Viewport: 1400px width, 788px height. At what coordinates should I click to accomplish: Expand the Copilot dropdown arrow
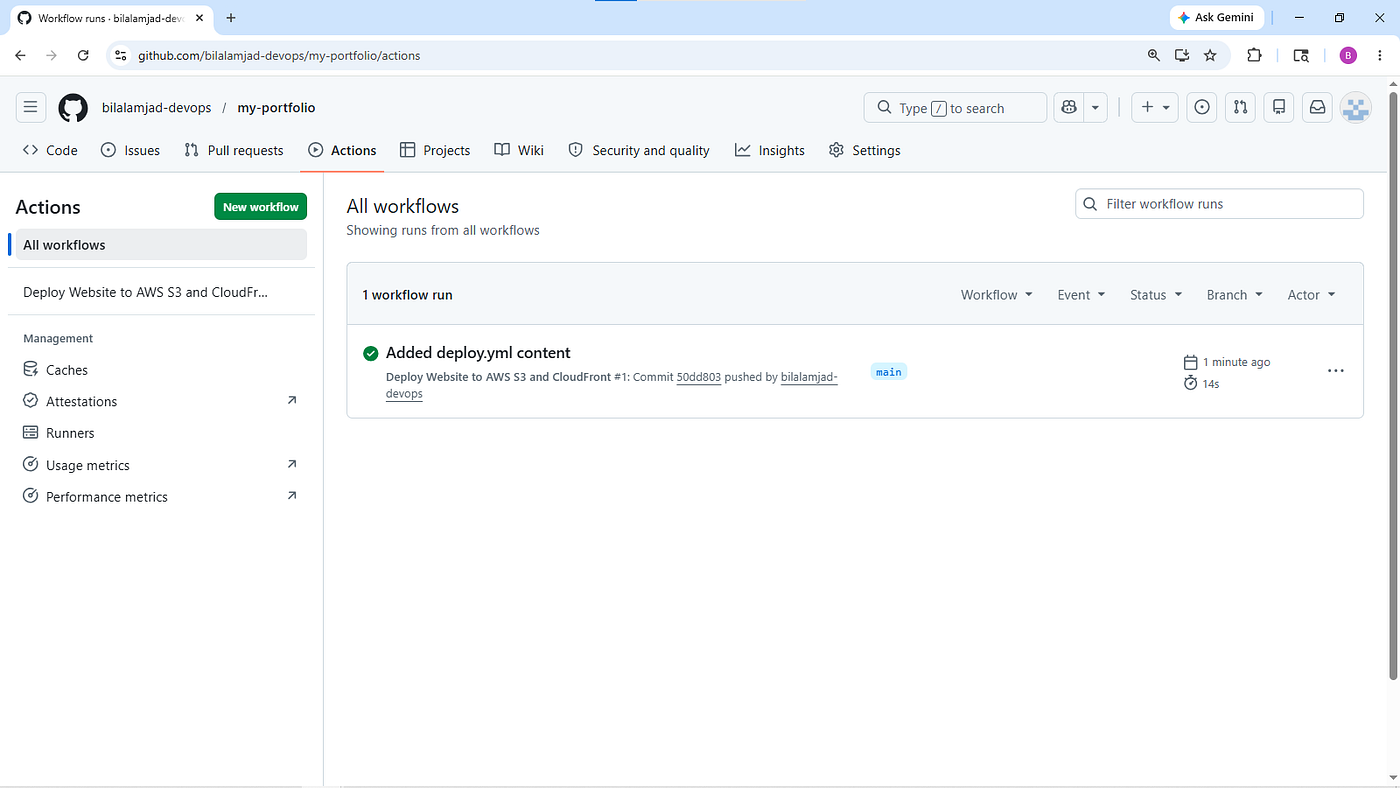[1096, 108]
